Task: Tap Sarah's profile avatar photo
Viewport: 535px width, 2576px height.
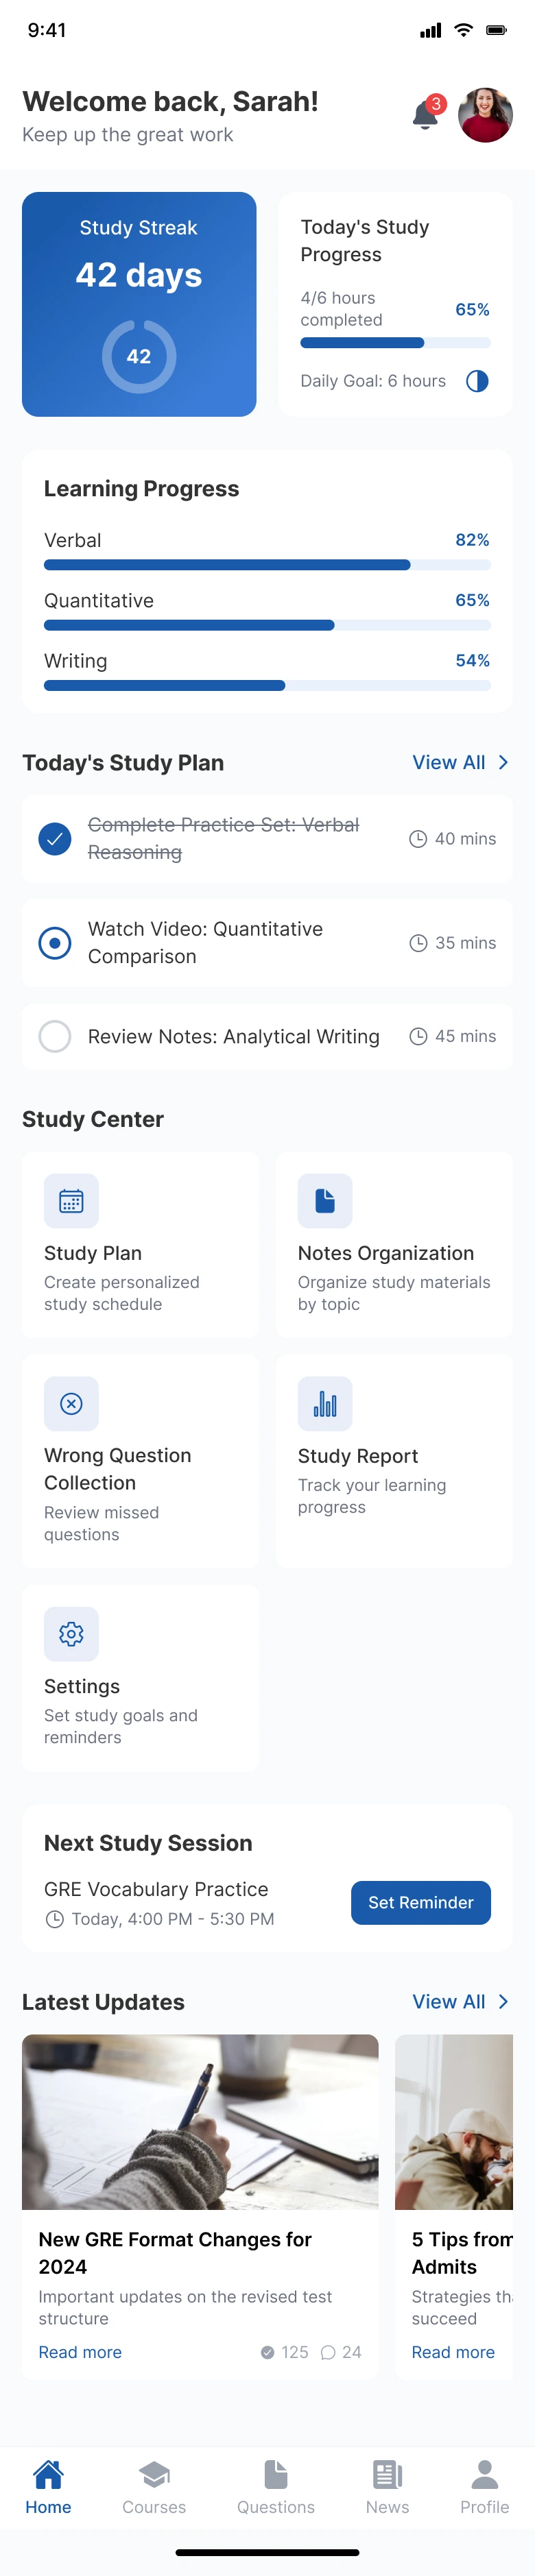Action: click(485, 115)
